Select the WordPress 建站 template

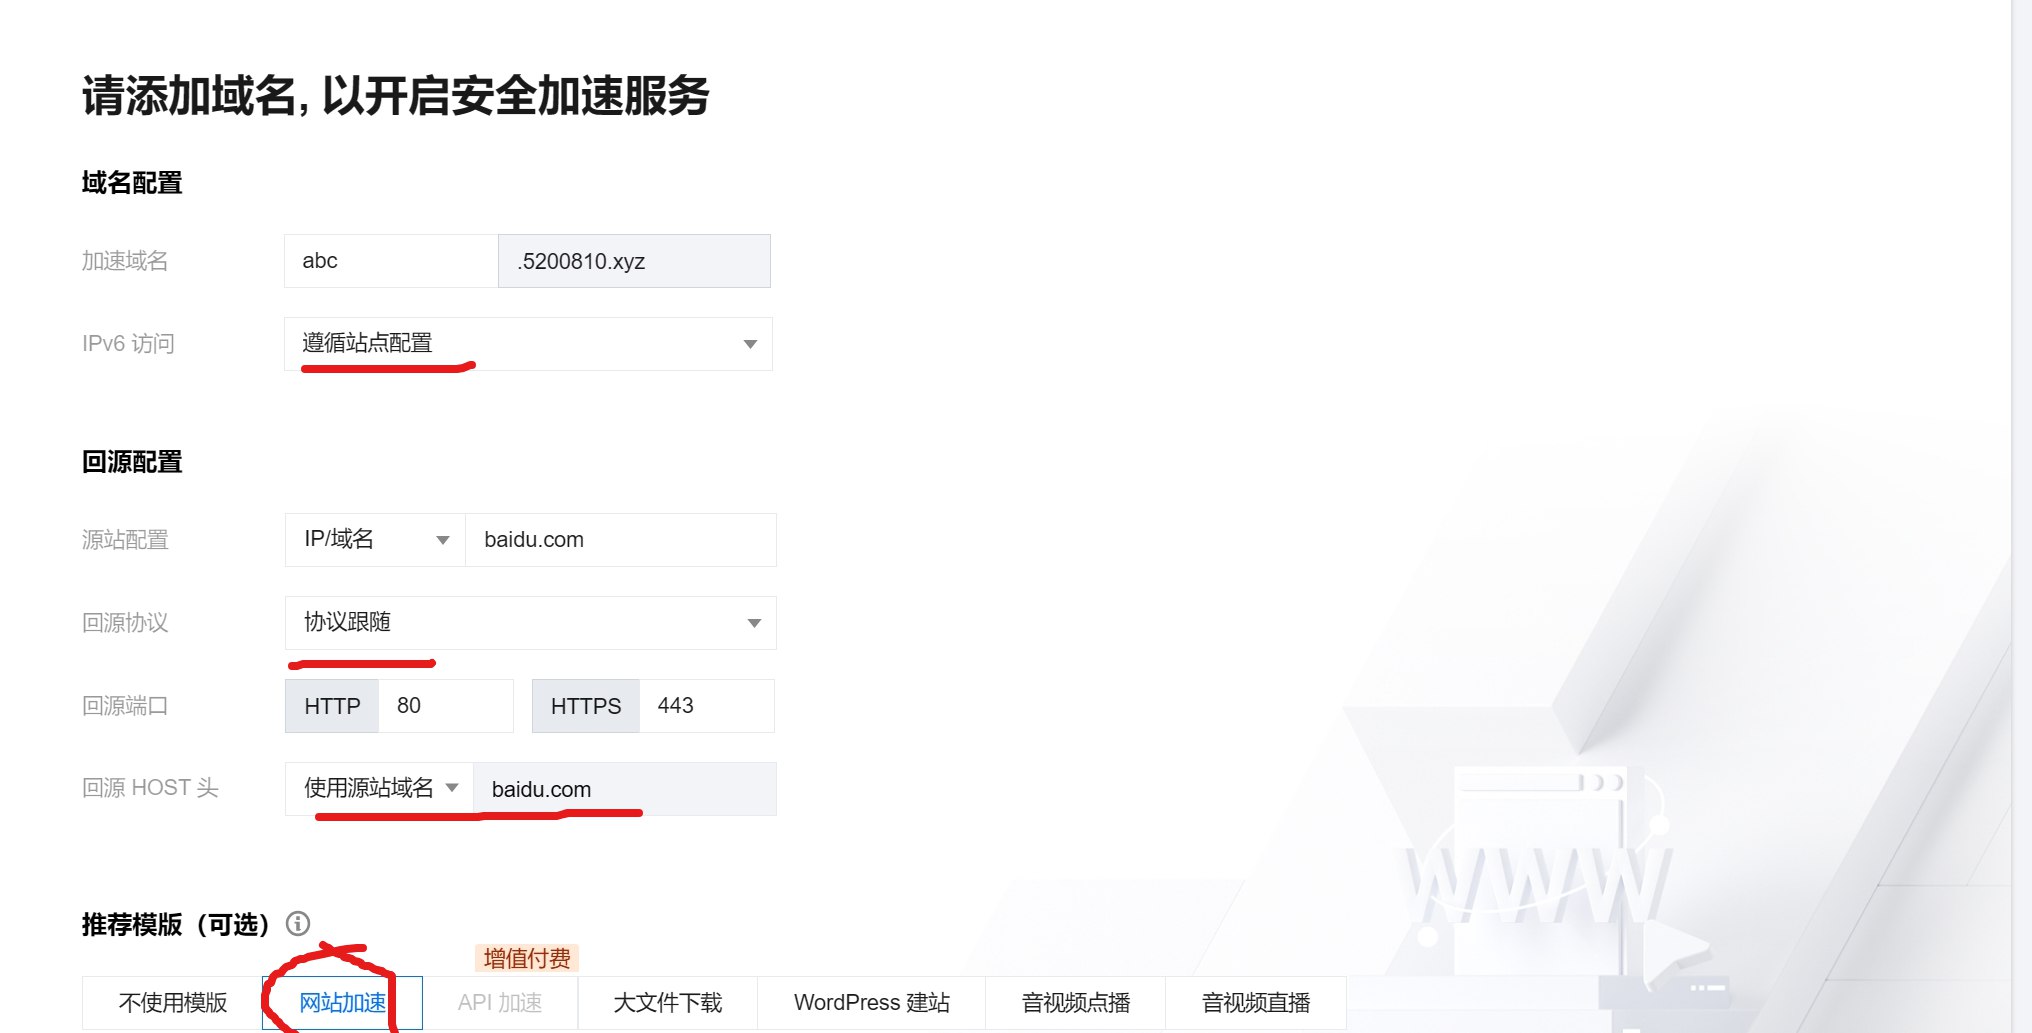pos(871,1002)
